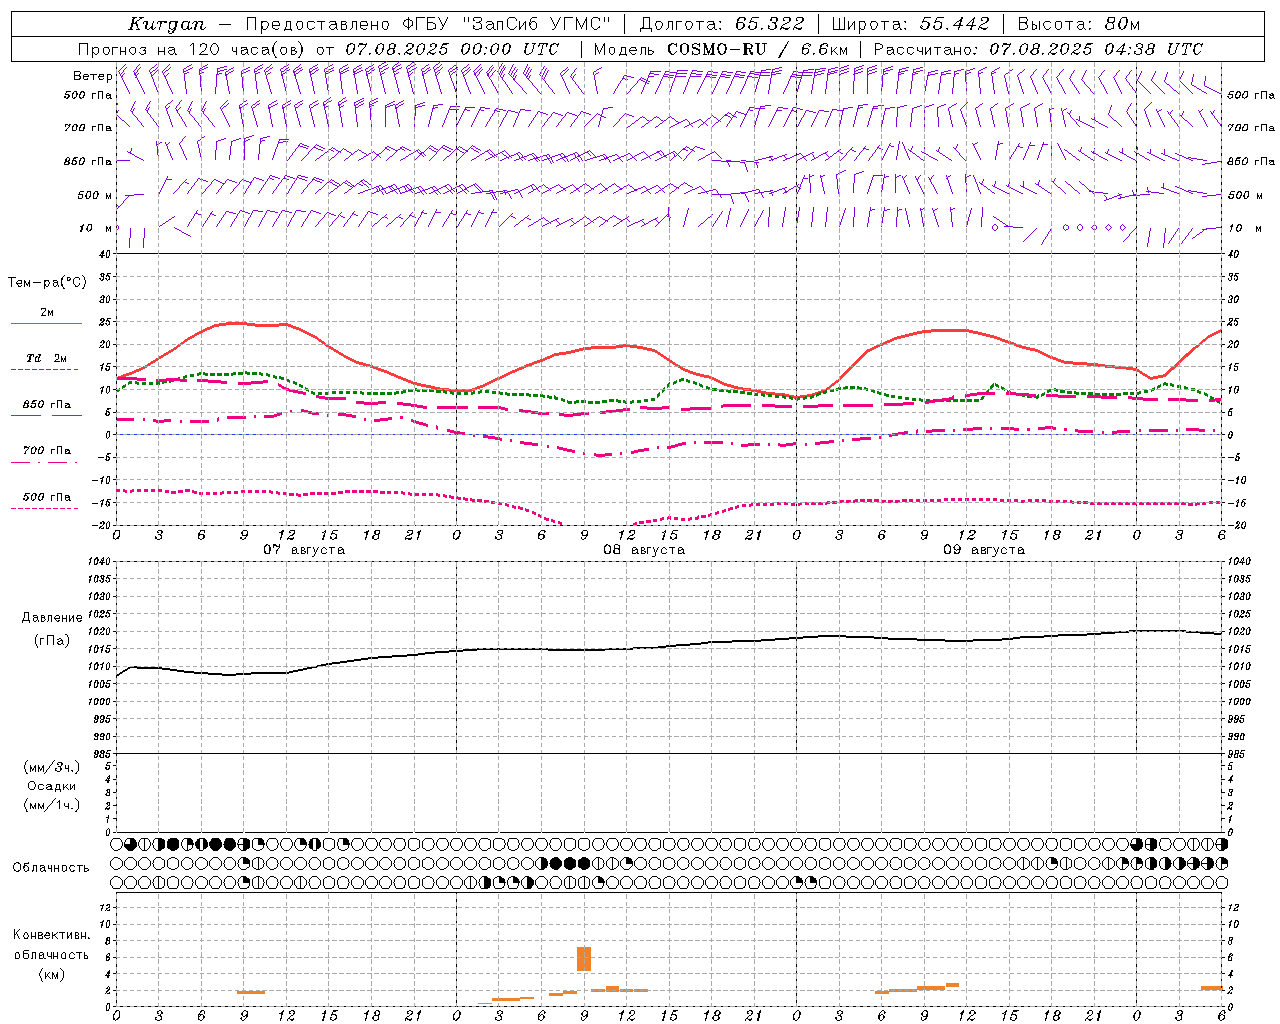
Task: Click the Облачность cloud cover label
Action: coord(51,867)
